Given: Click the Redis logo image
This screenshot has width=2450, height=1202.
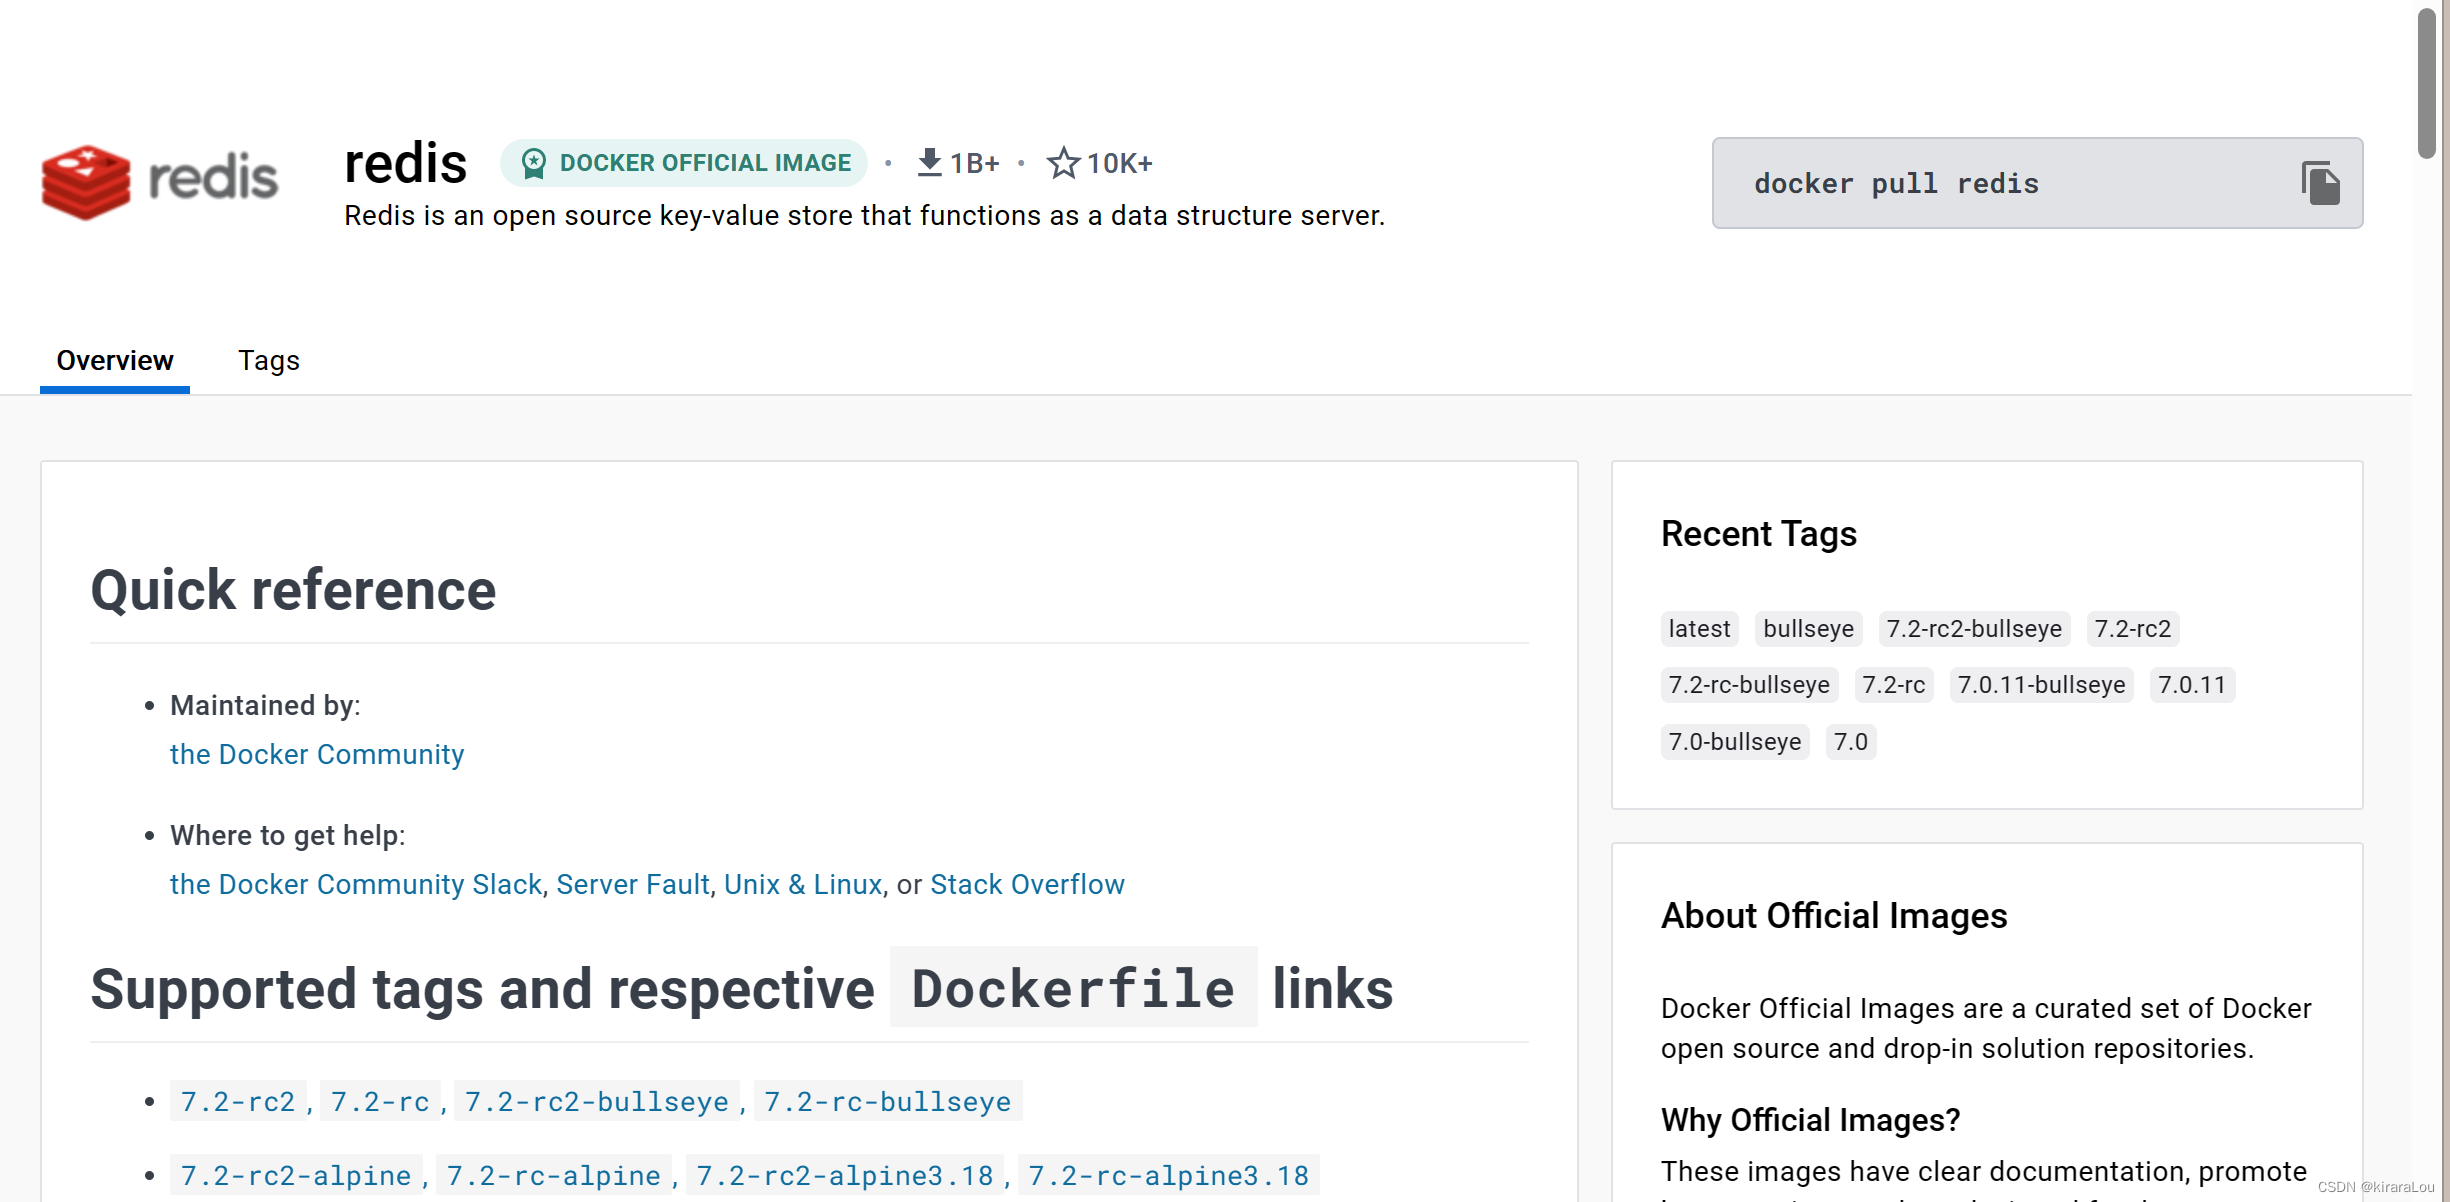Looking at the screenshot, I should (160, 182).
